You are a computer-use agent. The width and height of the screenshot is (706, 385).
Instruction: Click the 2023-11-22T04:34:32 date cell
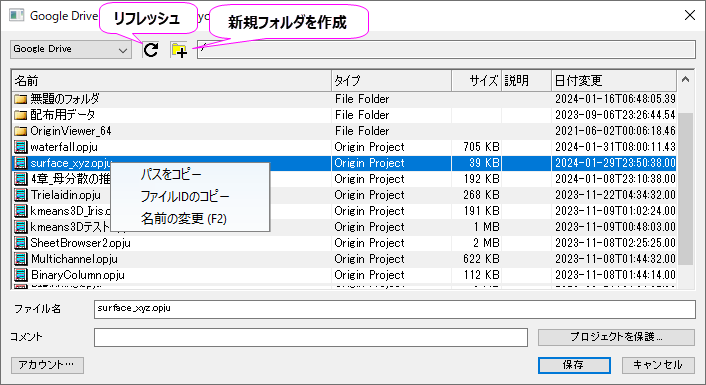pyautogui.click(x=615, y=195)
